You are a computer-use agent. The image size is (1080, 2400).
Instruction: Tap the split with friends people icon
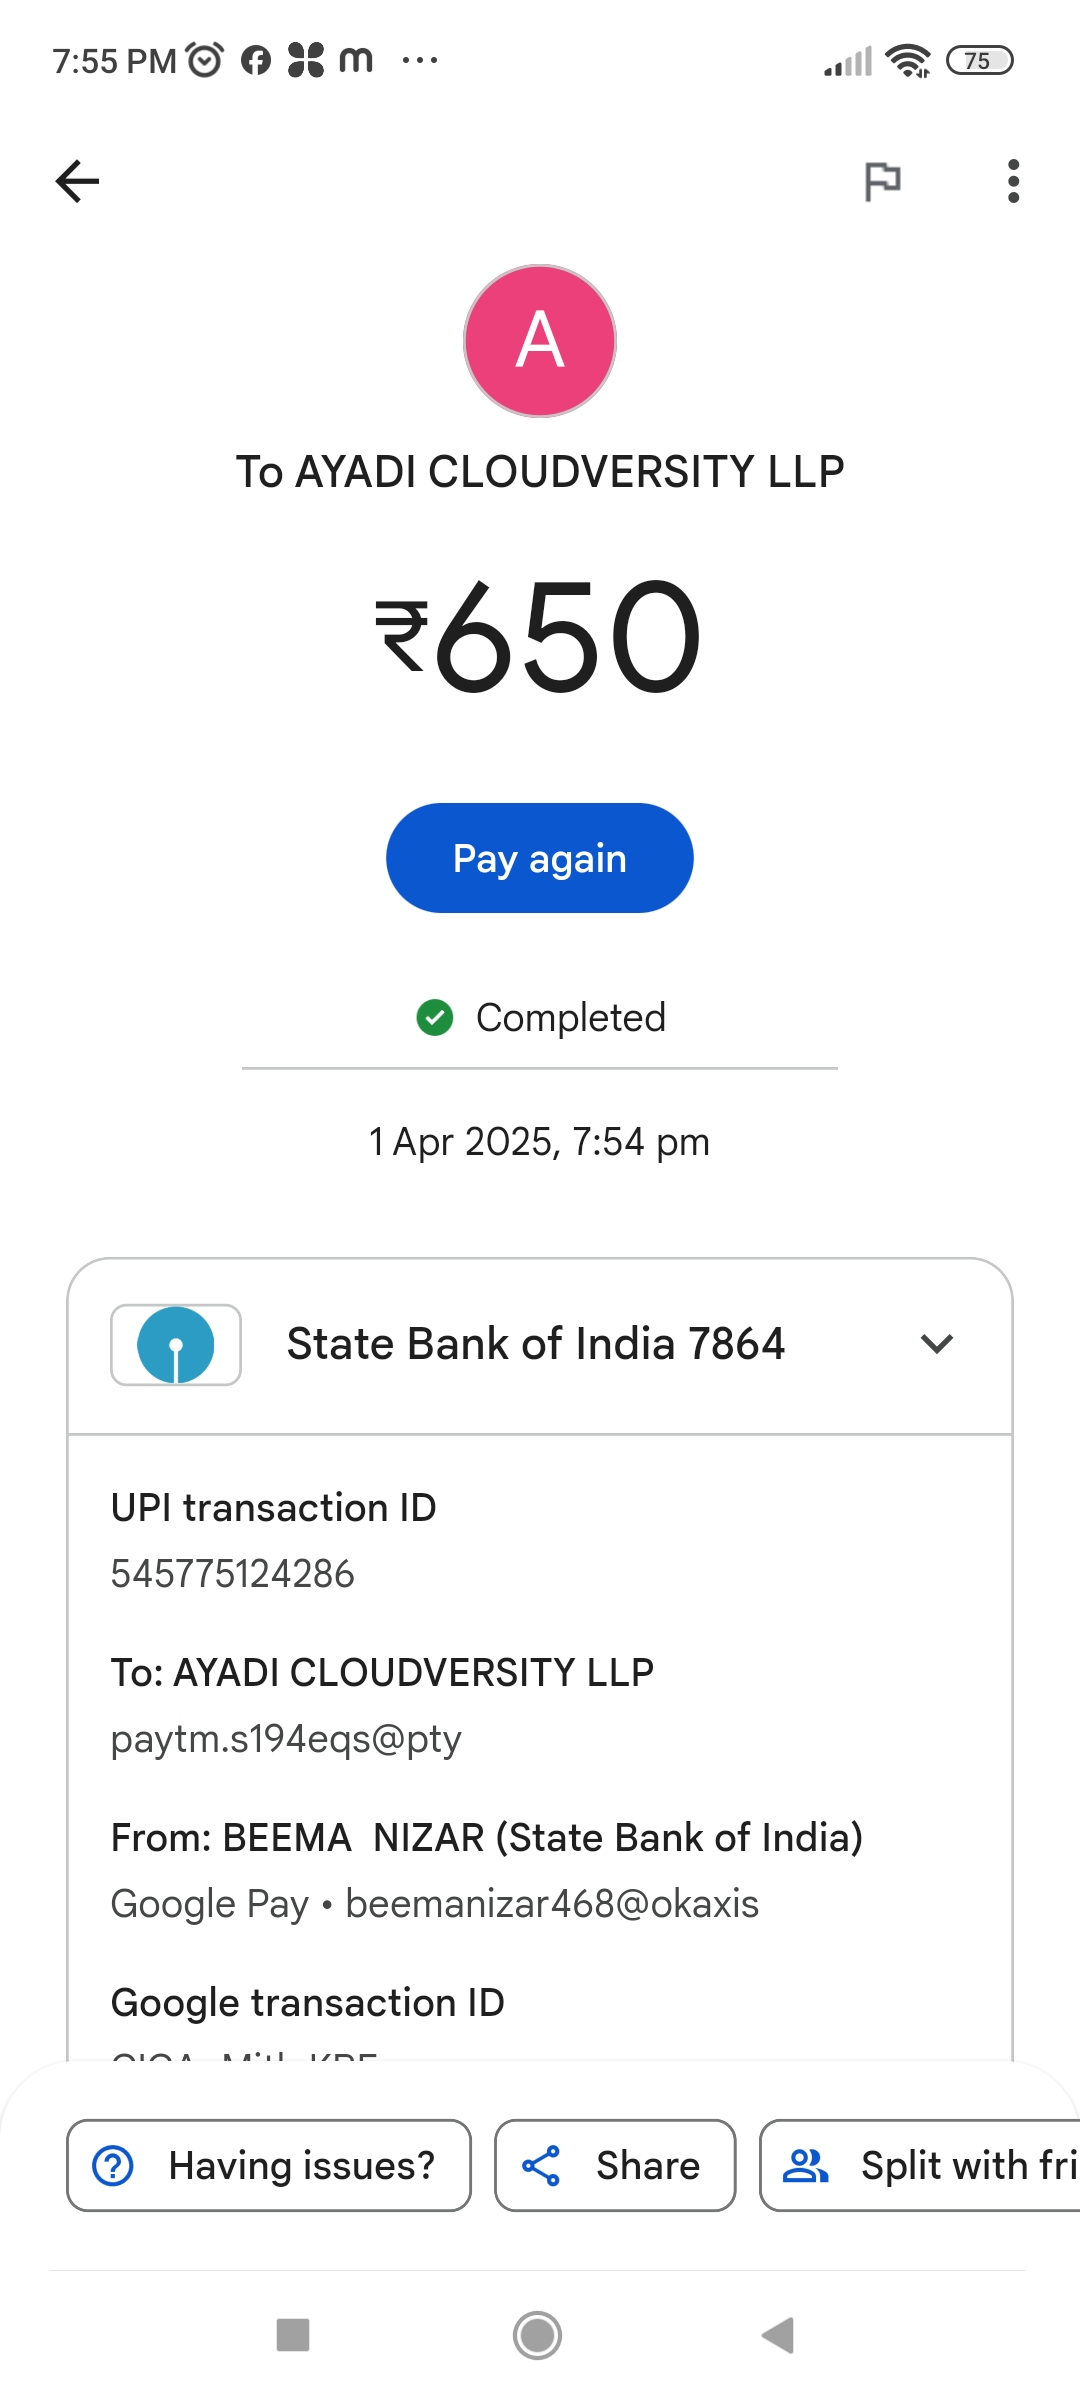(805, 2166)
